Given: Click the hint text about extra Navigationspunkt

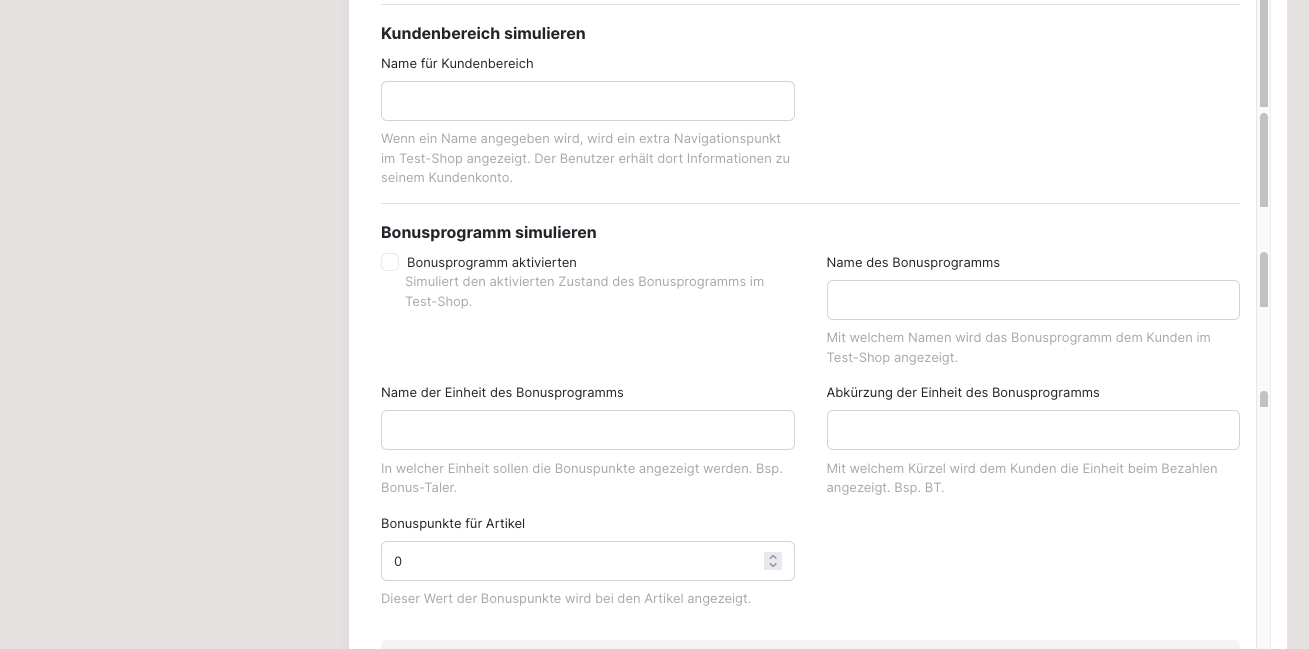Looking at the screenshot, I should coord(585,158).
